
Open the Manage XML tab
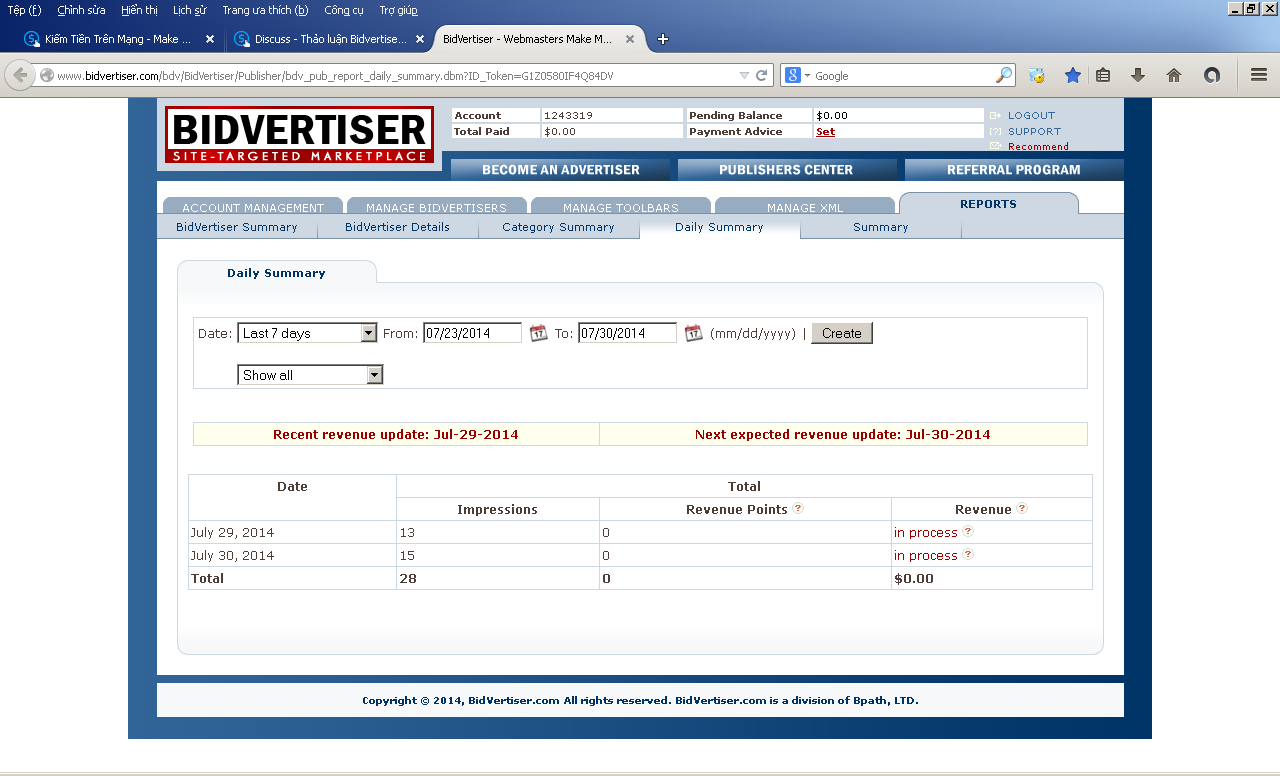805,207
